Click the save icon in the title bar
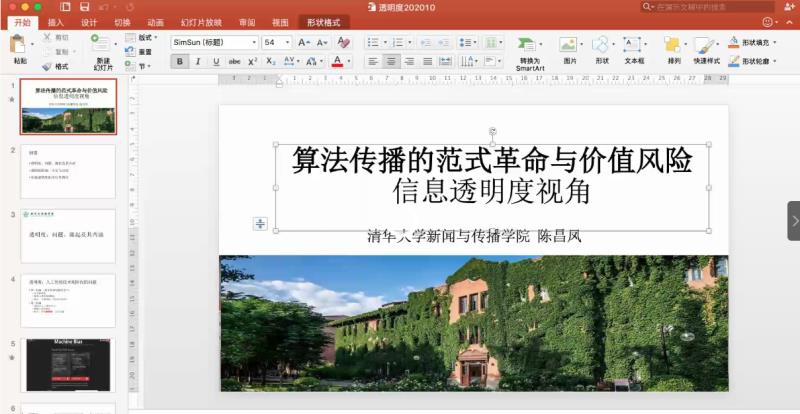Image resolution: width=800 pixels, height=414 pixels. point(85,7)
